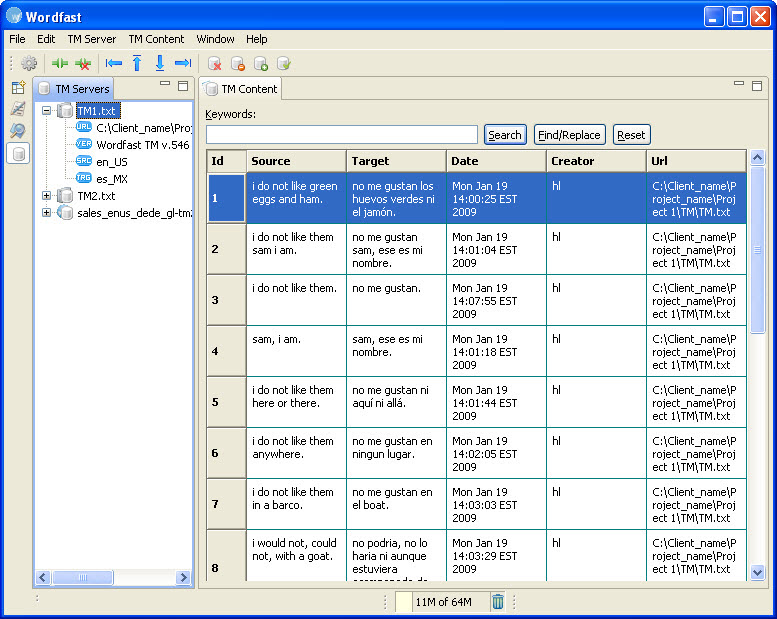Screen dimensions: 777x619
Task: Minimize the TM Content panel
Action: coord(739,83)
